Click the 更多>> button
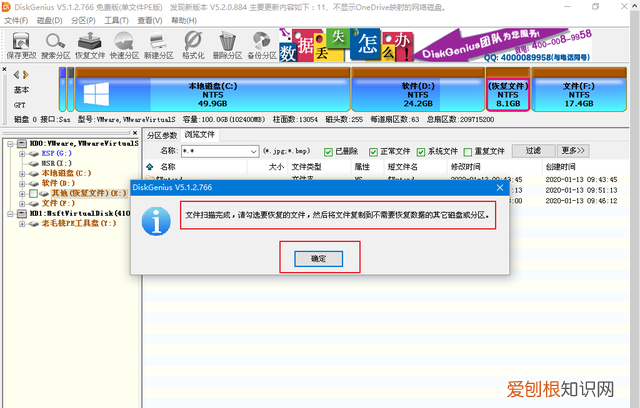 click(x=573, y=151)
